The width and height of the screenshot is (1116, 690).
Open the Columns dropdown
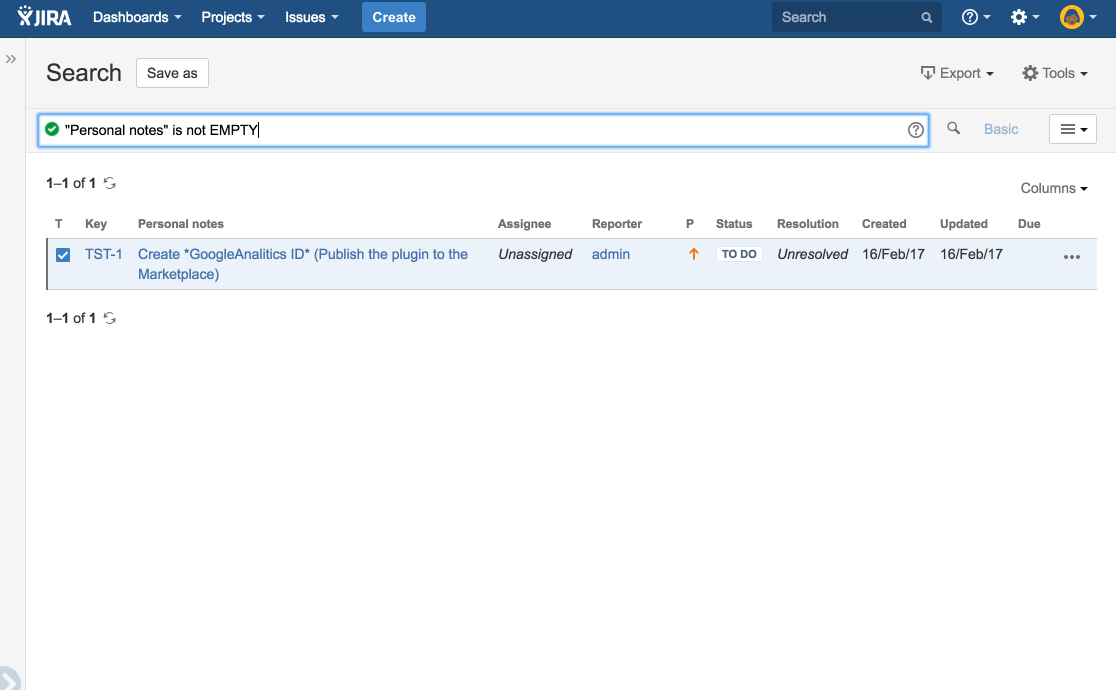click(x=1054, y=188)
